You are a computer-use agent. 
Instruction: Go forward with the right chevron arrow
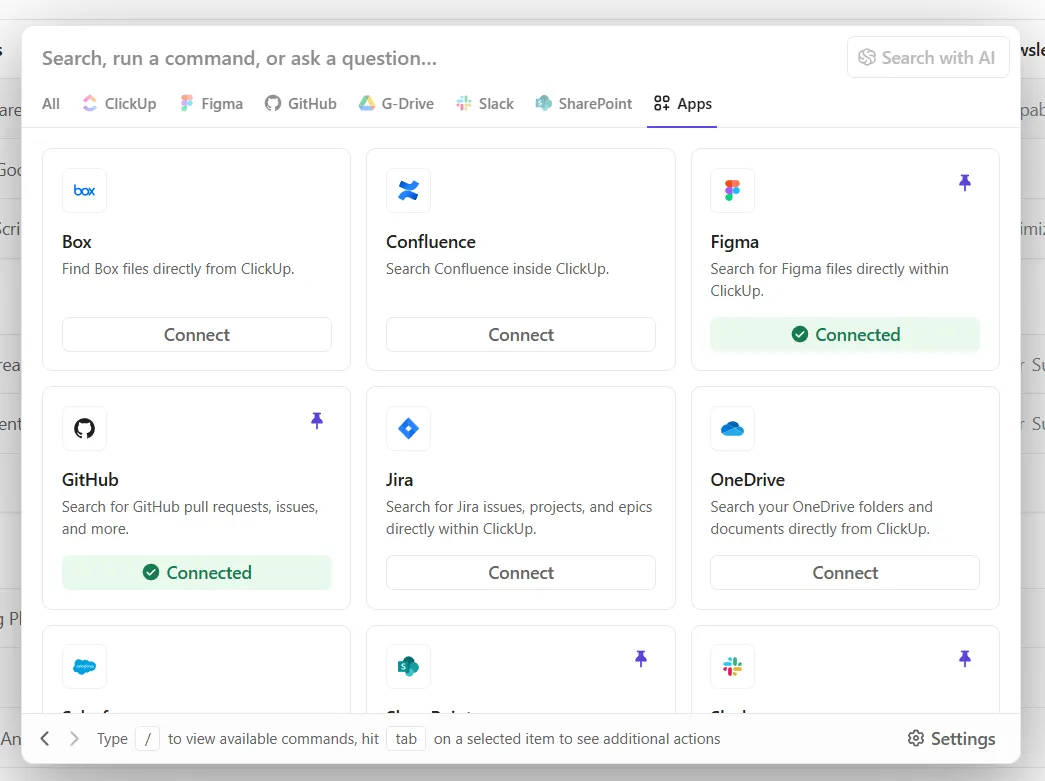click(x=74, y=738)
